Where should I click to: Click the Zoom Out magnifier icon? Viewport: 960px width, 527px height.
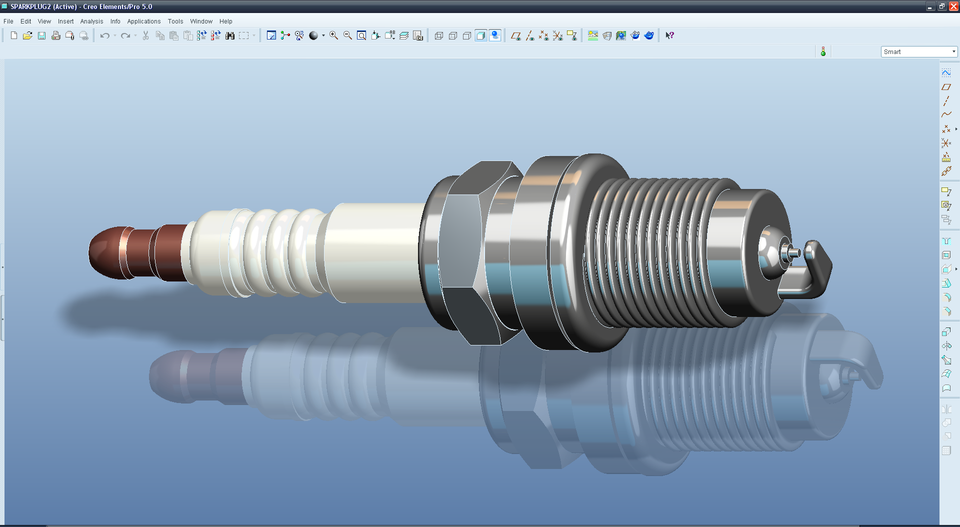click(x=348, y=36)
